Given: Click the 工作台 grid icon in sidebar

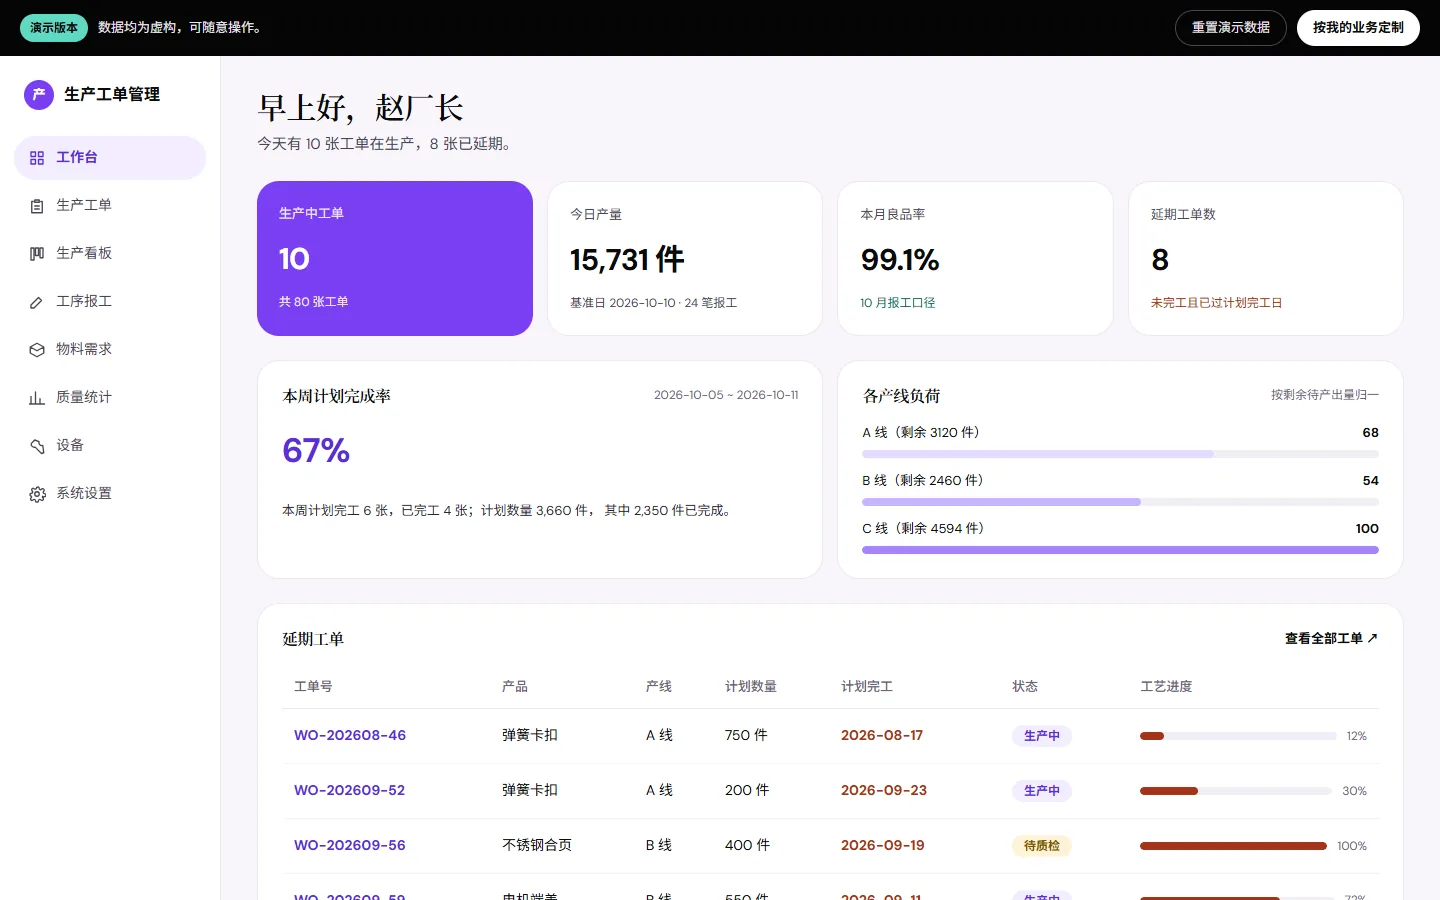Looking at the screenshot, I should coord(37,158).
